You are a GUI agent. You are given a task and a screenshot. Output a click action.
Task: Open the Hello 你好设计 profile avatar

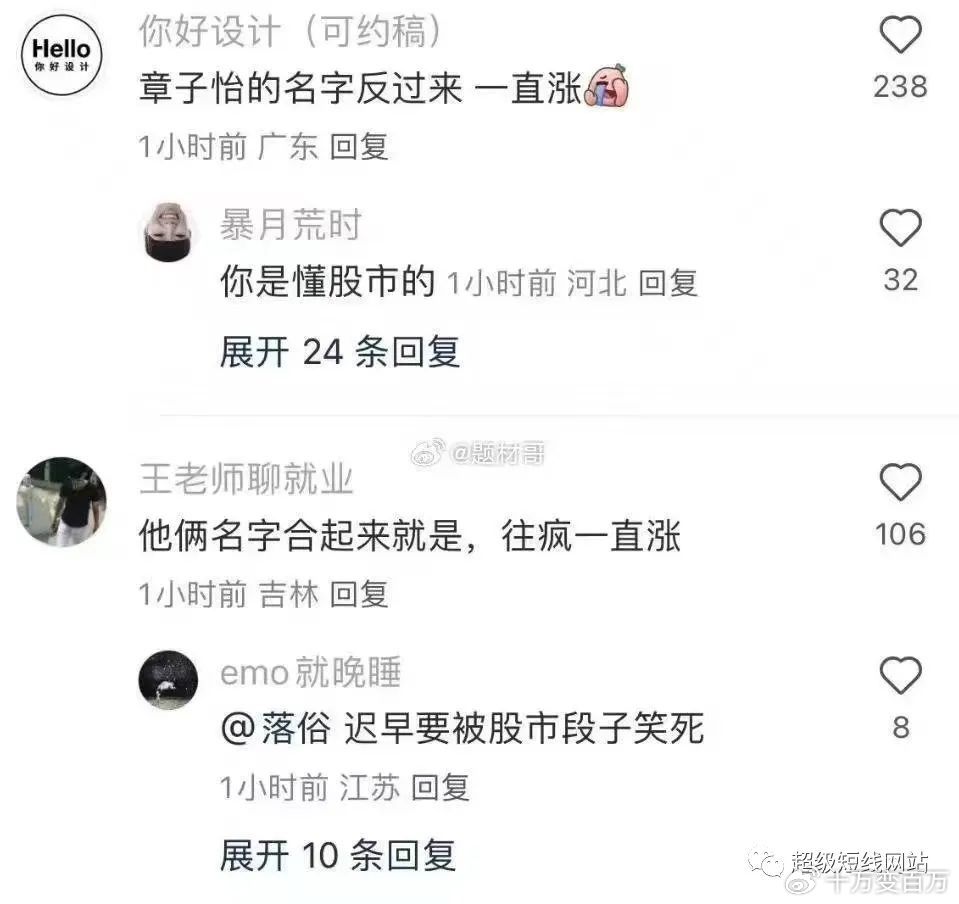coord(61,54)
